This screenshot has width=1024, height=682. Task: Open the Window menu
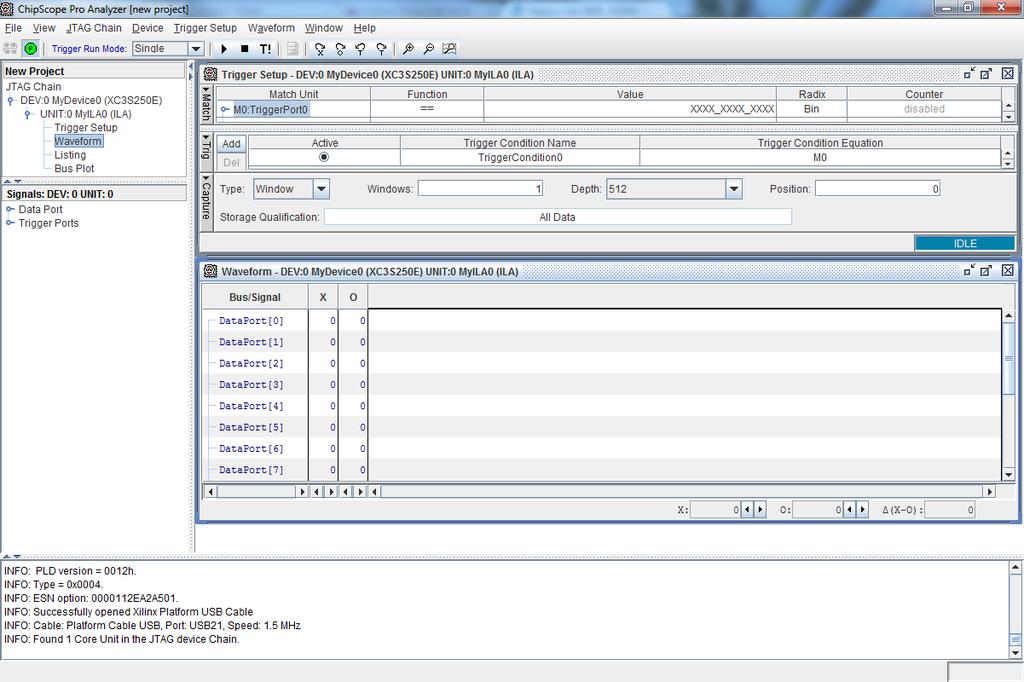(323, 28)
